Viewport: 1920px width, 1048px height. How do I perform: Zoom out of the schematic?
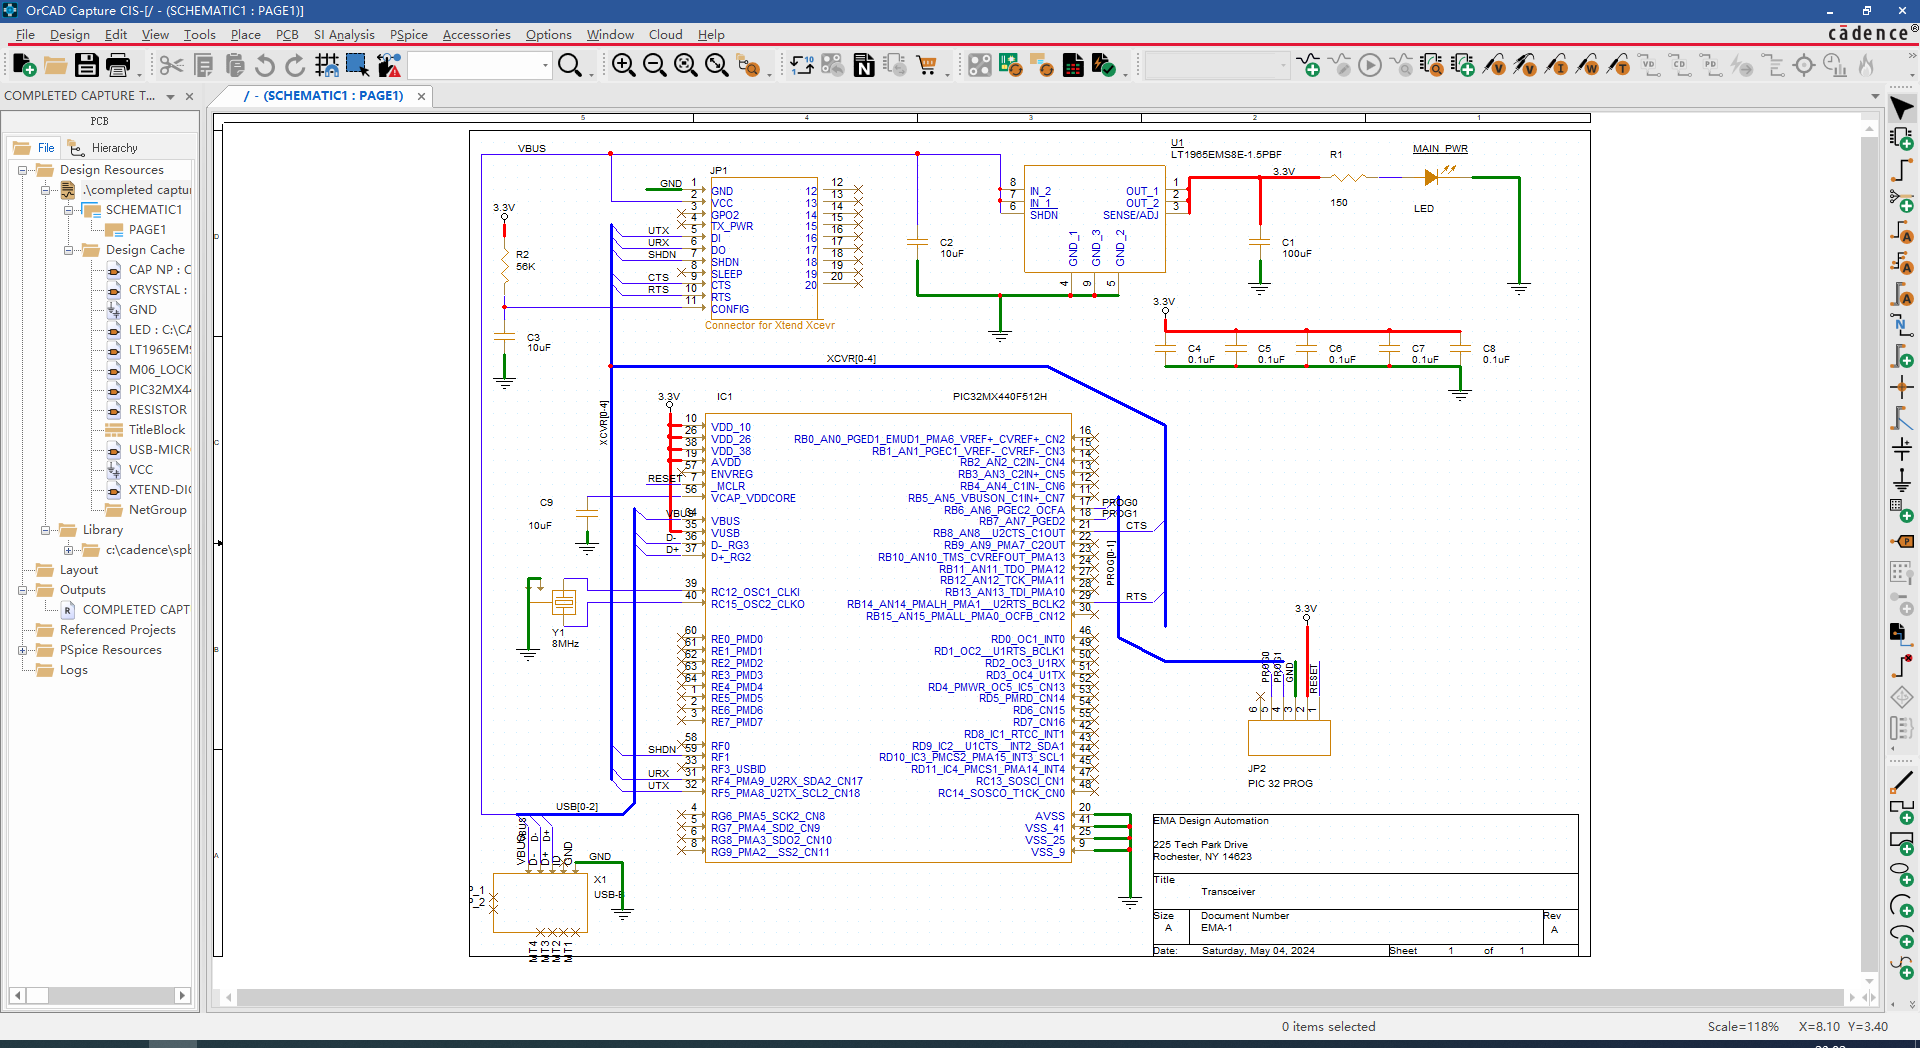(654, 66)
